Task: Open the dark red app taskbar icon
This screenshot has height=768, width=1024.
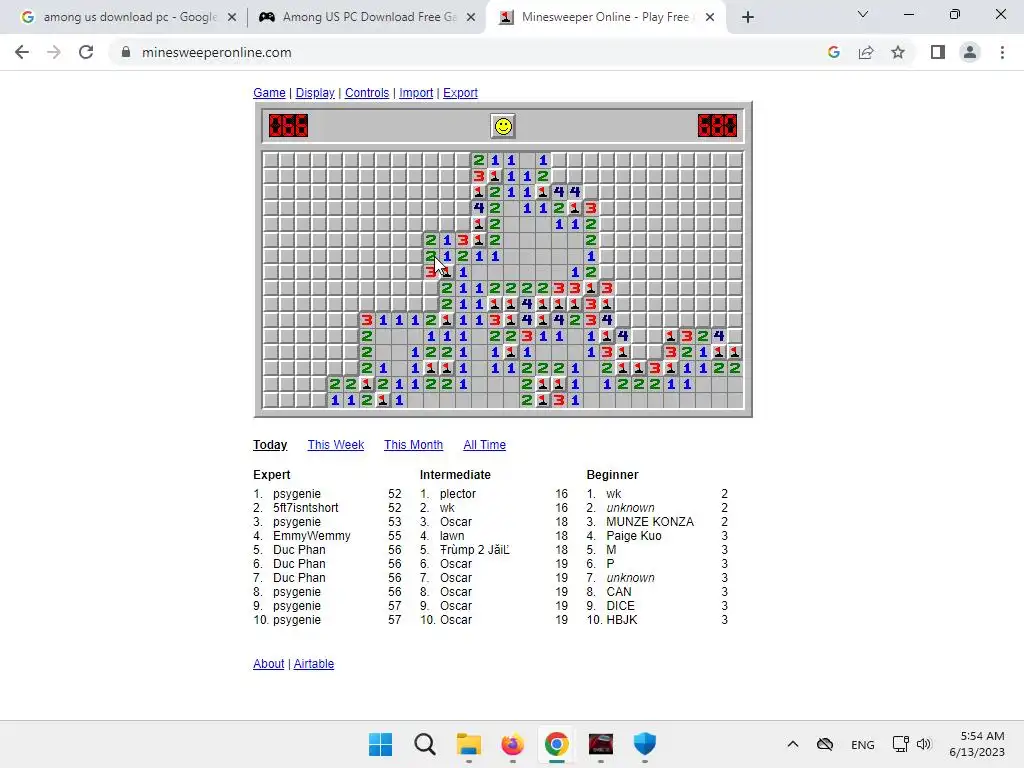Action: click(601, 744)
